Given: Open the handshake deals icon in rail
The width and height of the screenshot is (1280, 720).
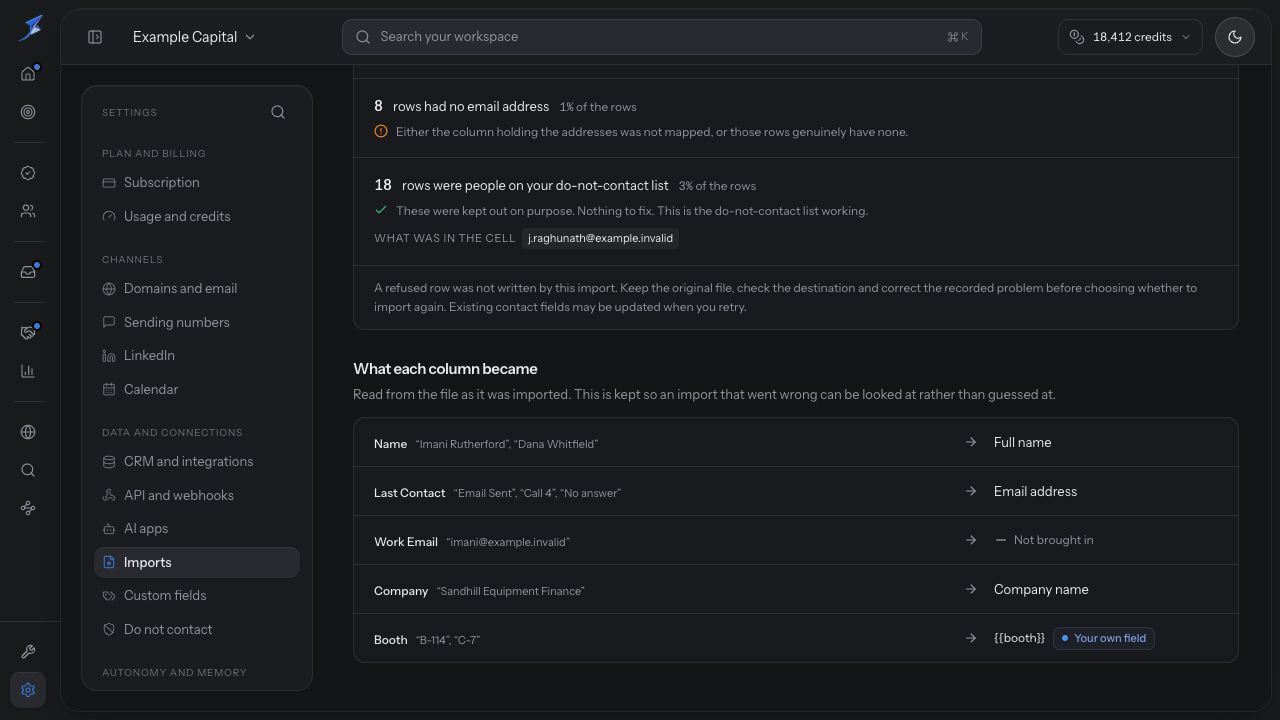Looking at the screenshot, I should coord(28,333).
